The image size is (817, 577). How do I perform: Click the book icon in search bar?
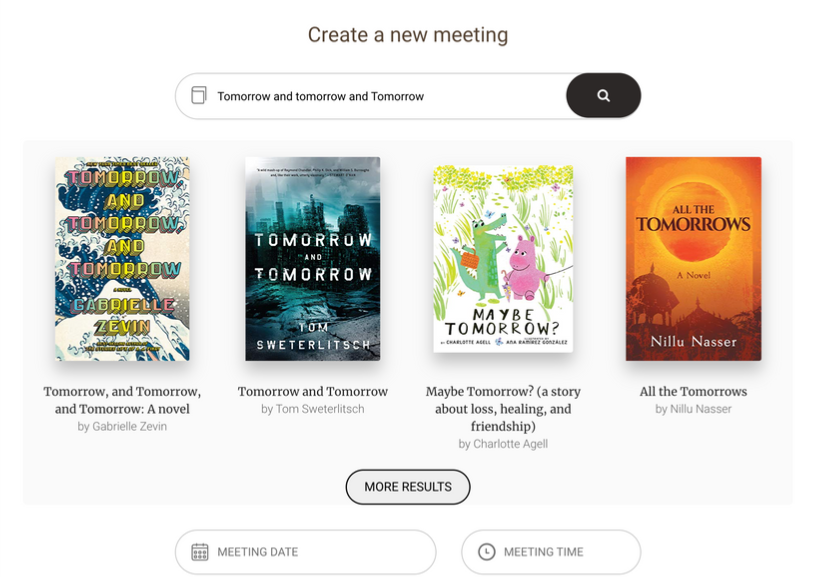coord(199,96)
